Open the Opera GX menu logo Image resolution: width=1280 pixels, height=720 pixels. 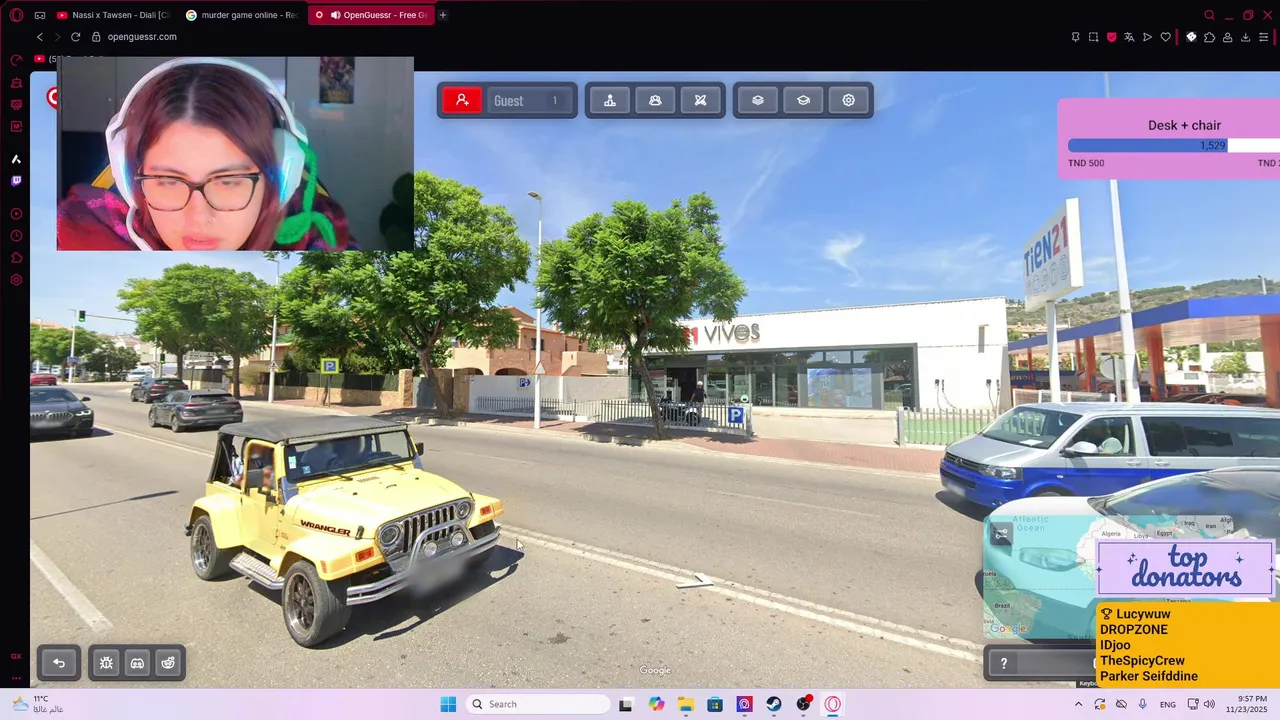coord(16,15)
